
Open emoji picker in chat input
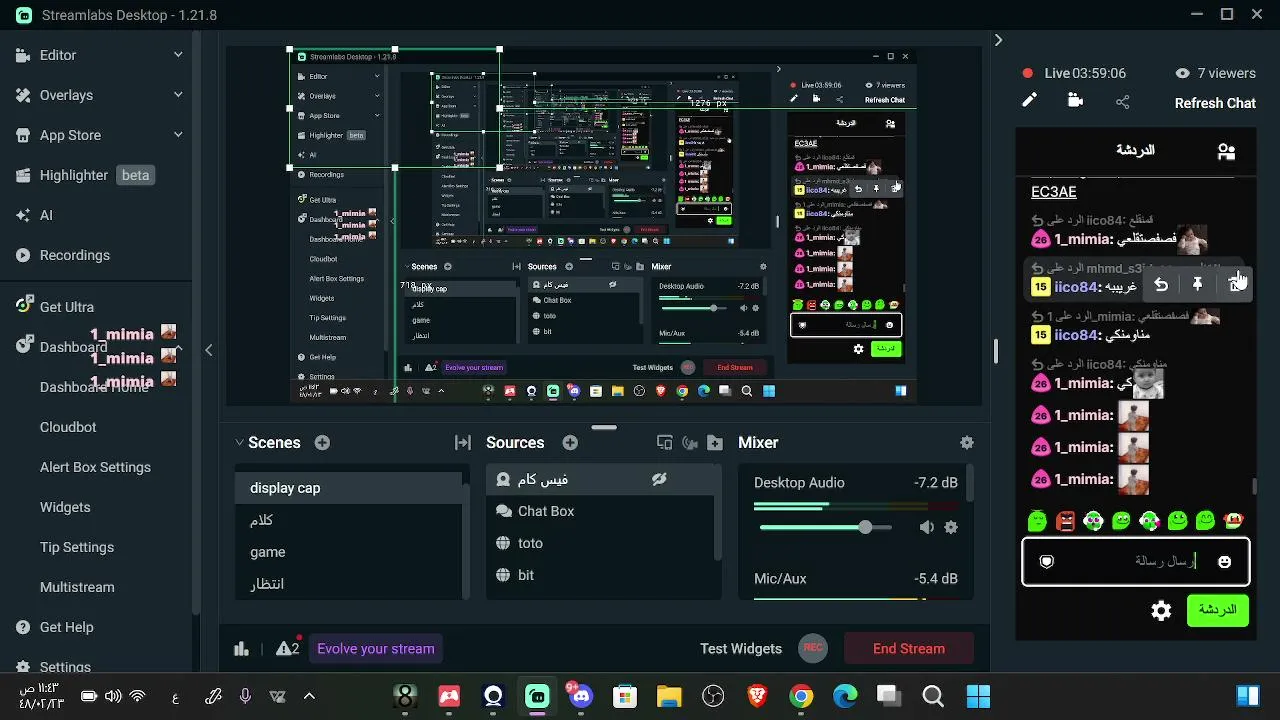[1224, 562]
